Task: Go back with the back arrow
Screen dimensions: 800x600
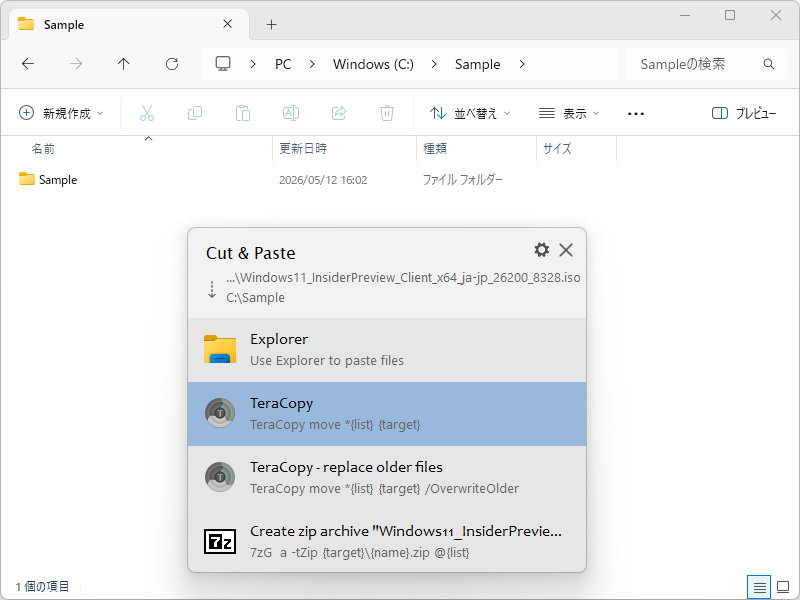Action: click(28, 64)
